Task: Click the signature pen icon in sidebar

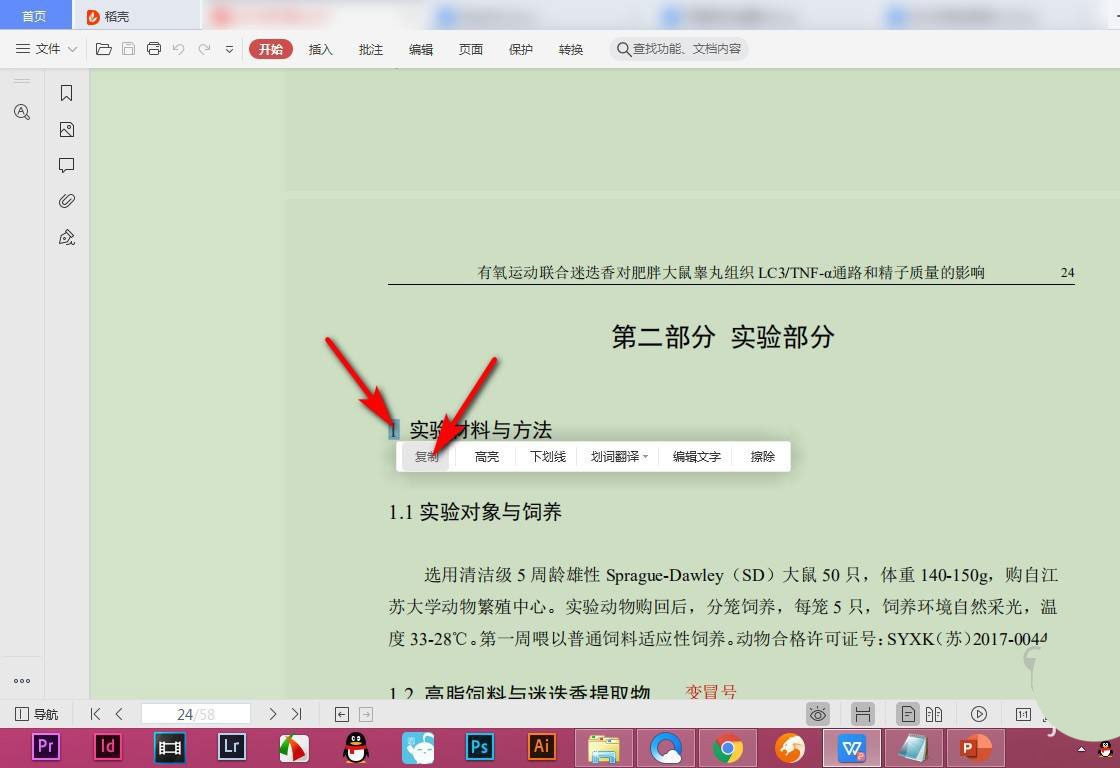Action: coord(67,237)
